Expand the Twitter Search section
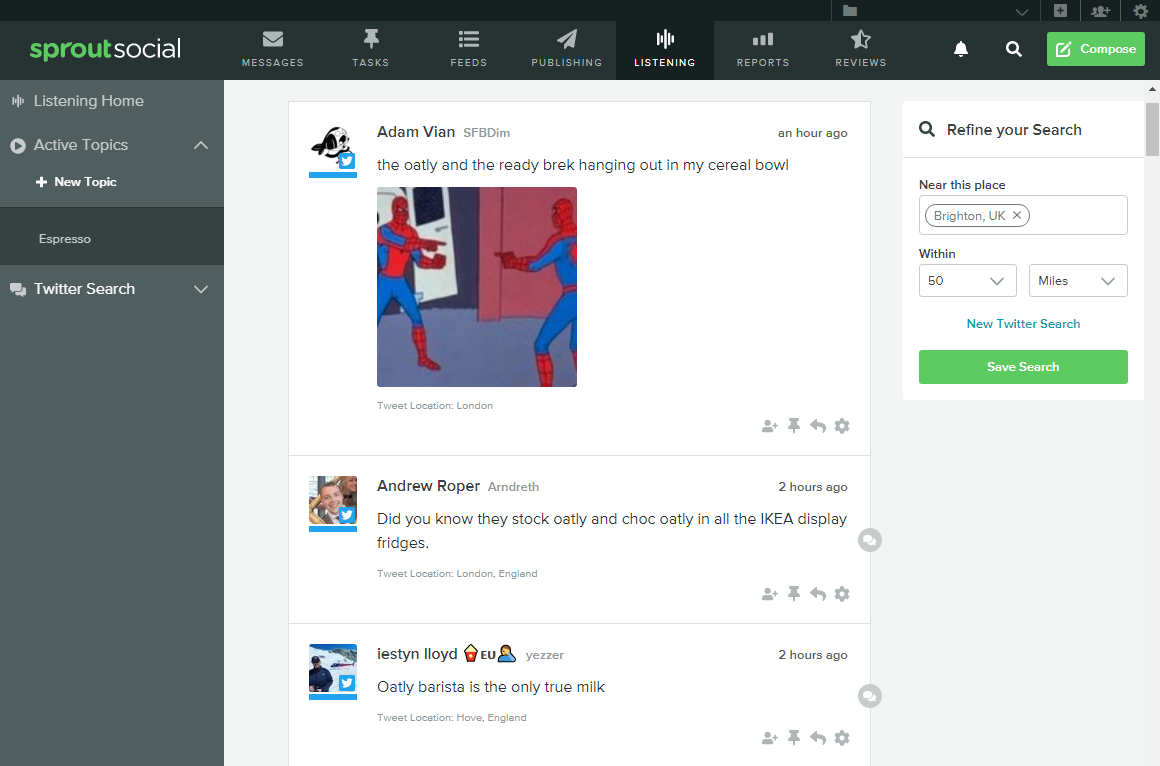The width and height of the screenshot is (1160, 766). (x=200, y=289)
